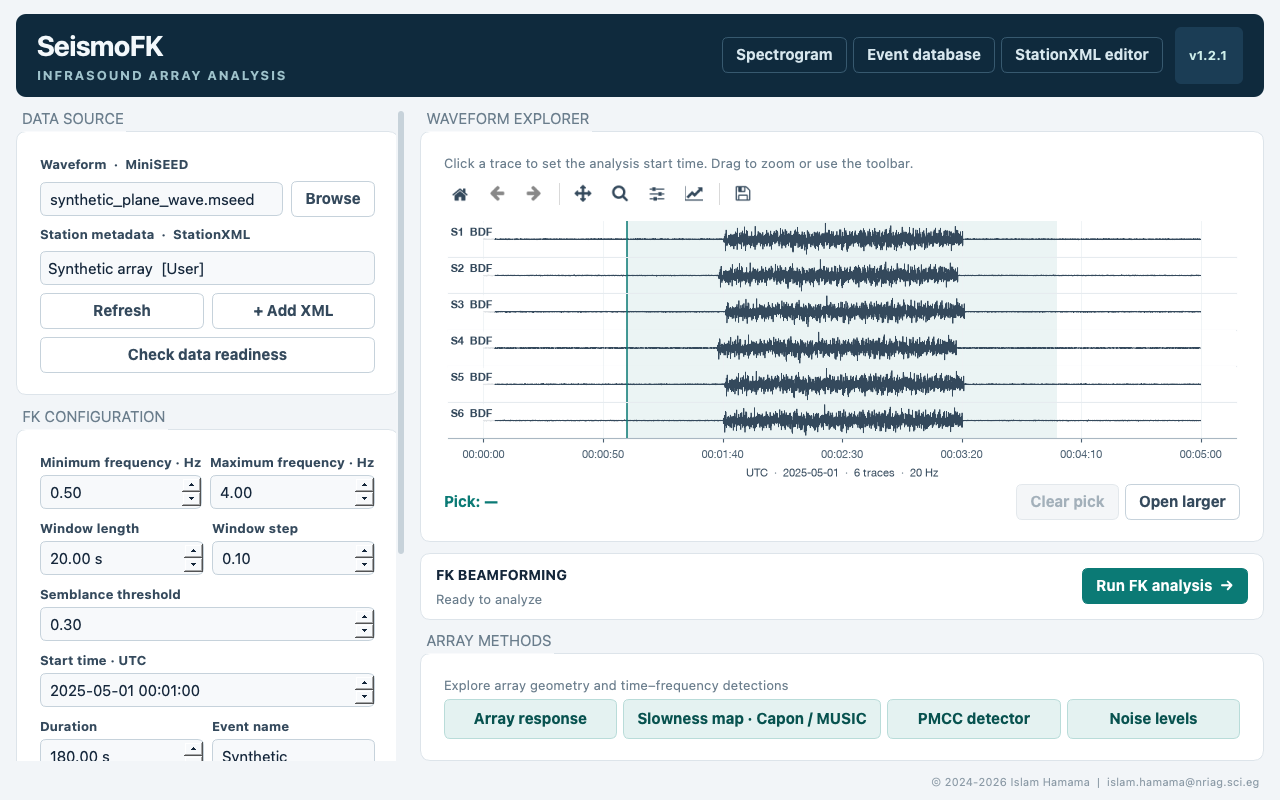
Task: Browse for a MiniSEED waveform file
Action: pos(333,199)
